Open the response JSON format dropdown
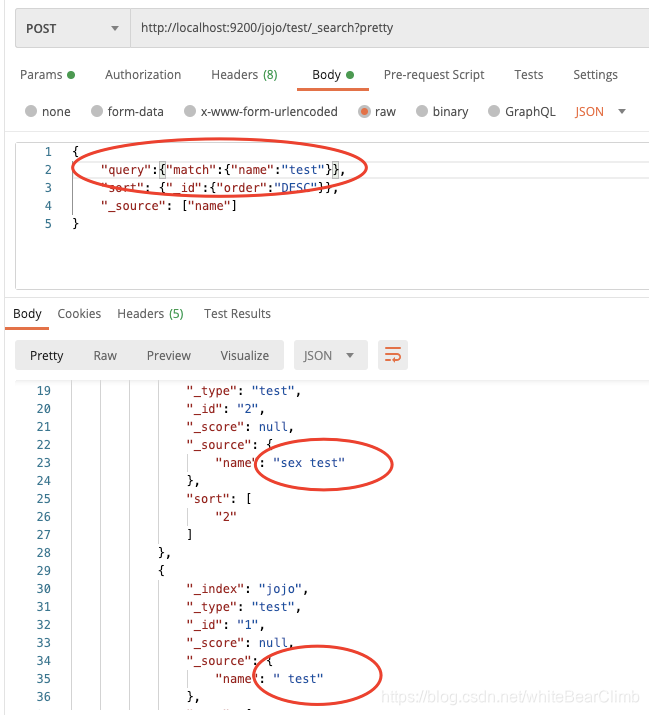 click(331, 355)
